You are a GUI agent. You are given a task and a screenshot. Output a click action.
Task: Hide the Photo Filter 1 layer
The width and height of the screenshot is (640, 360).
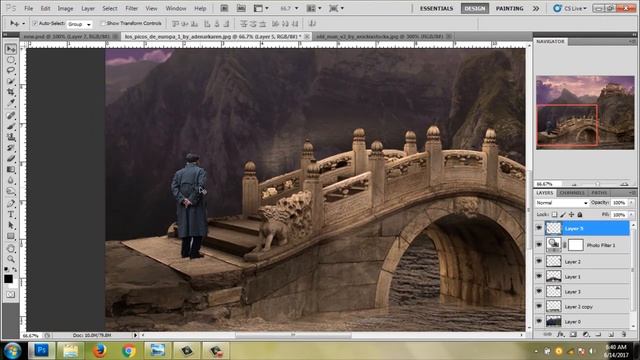point(539,245)
